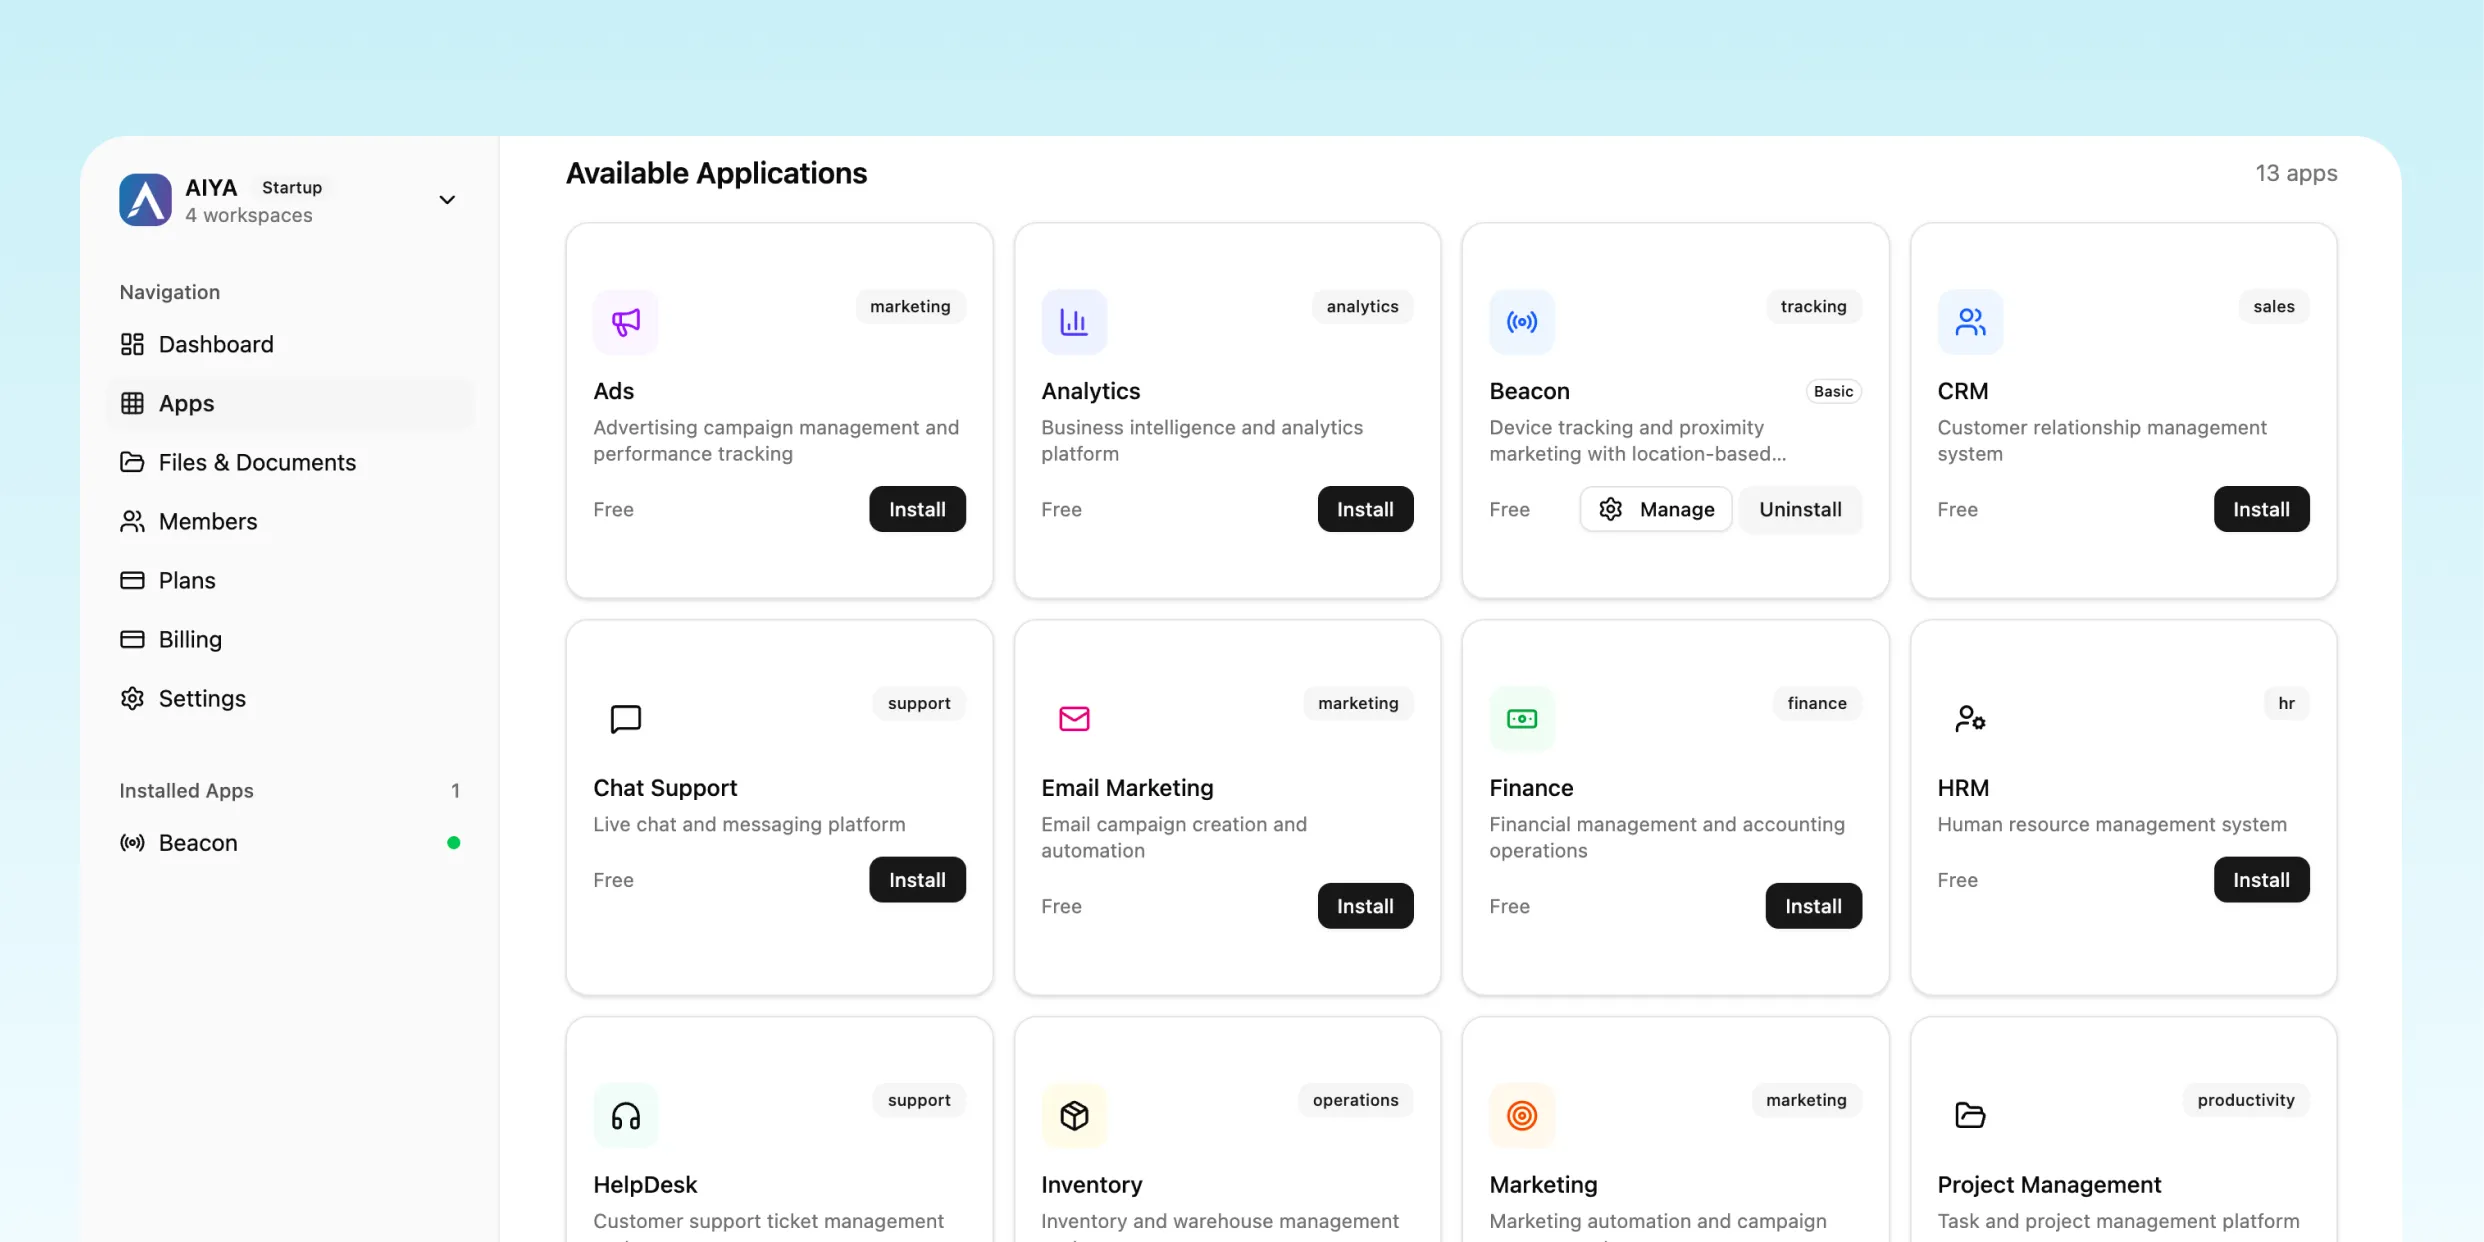Click the Email Marketing envelope icon
2484x1242 pixels.
click(1073, 718)
